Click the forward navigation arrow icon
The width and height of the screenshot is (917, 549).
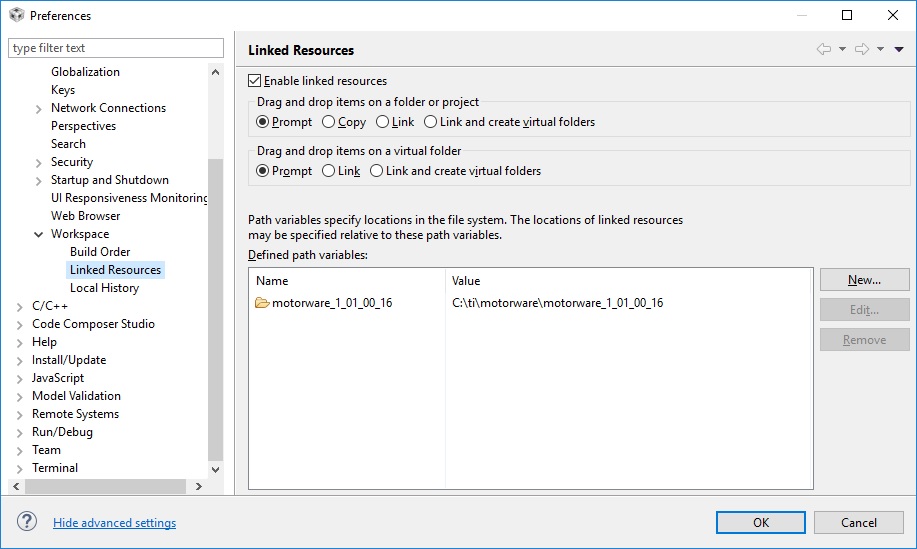pos(861,49)
